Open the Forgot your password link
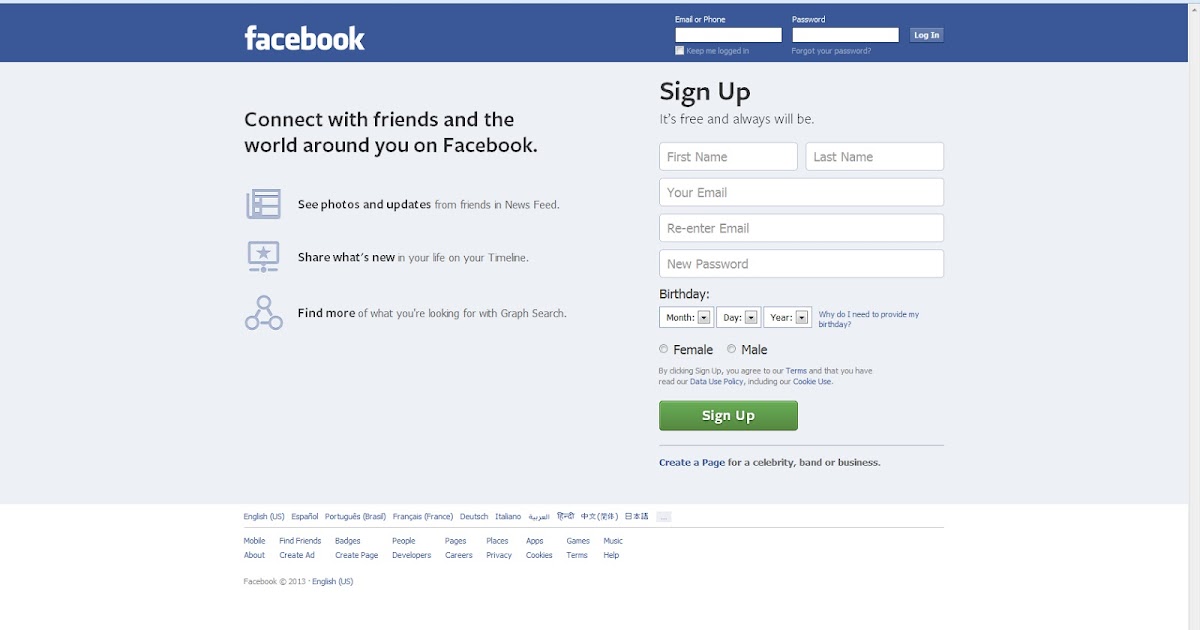 (x=831, y=51)
